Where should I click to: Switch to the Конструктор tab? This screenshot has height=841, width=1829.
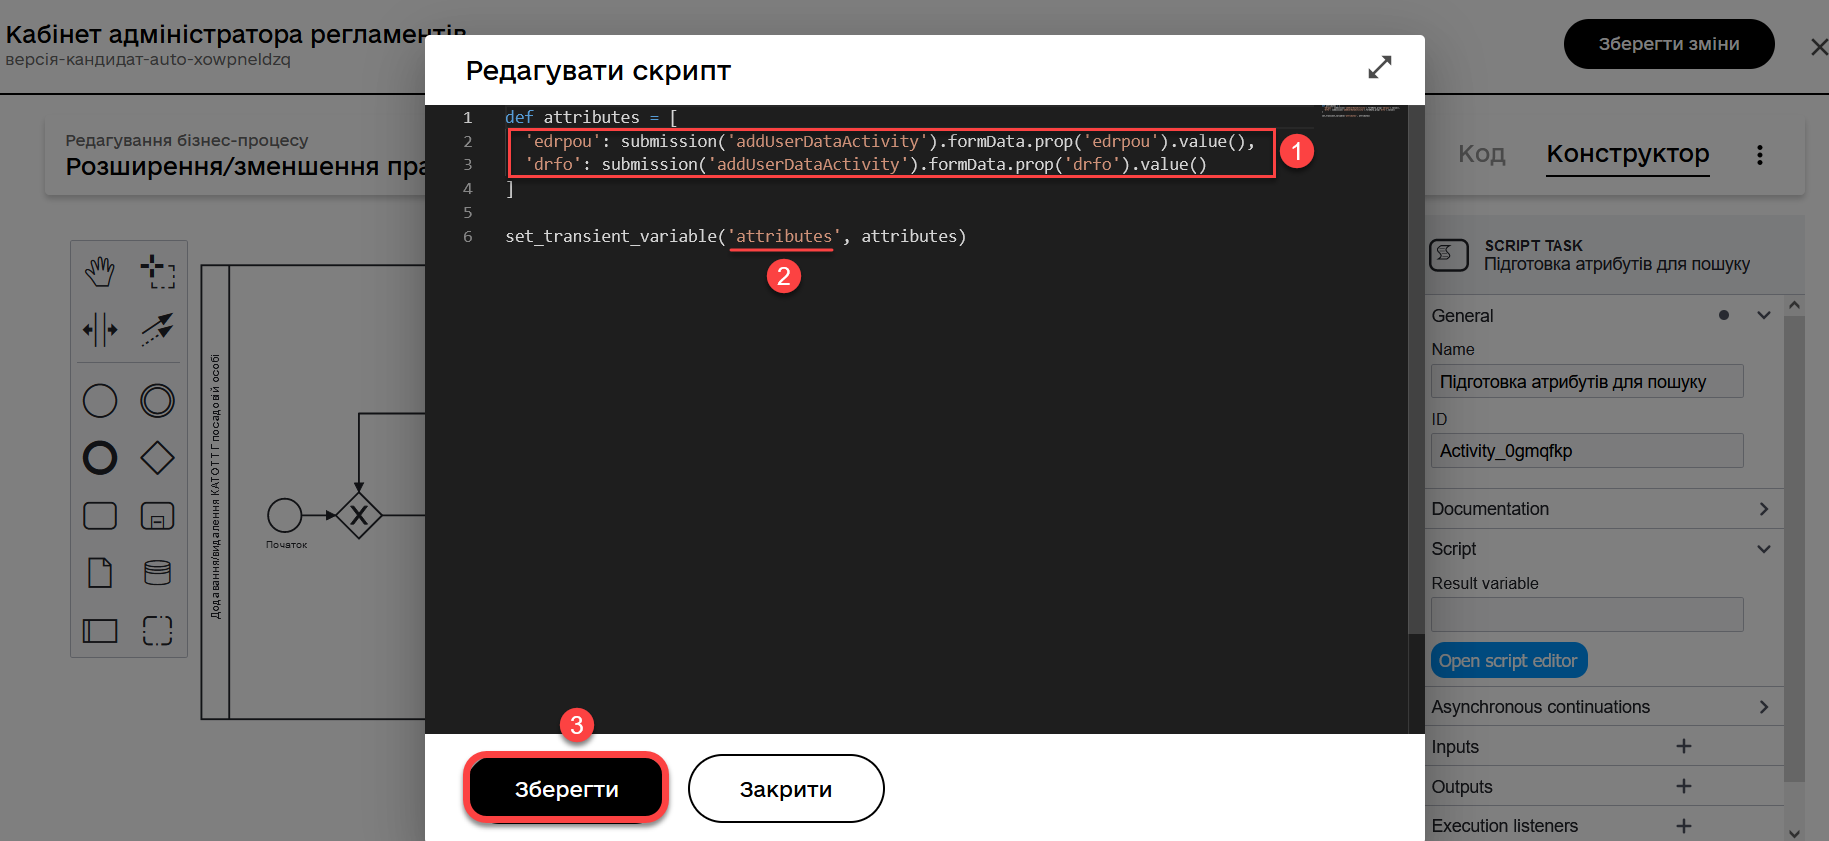pyautogui.click(x=1628, y=154)
